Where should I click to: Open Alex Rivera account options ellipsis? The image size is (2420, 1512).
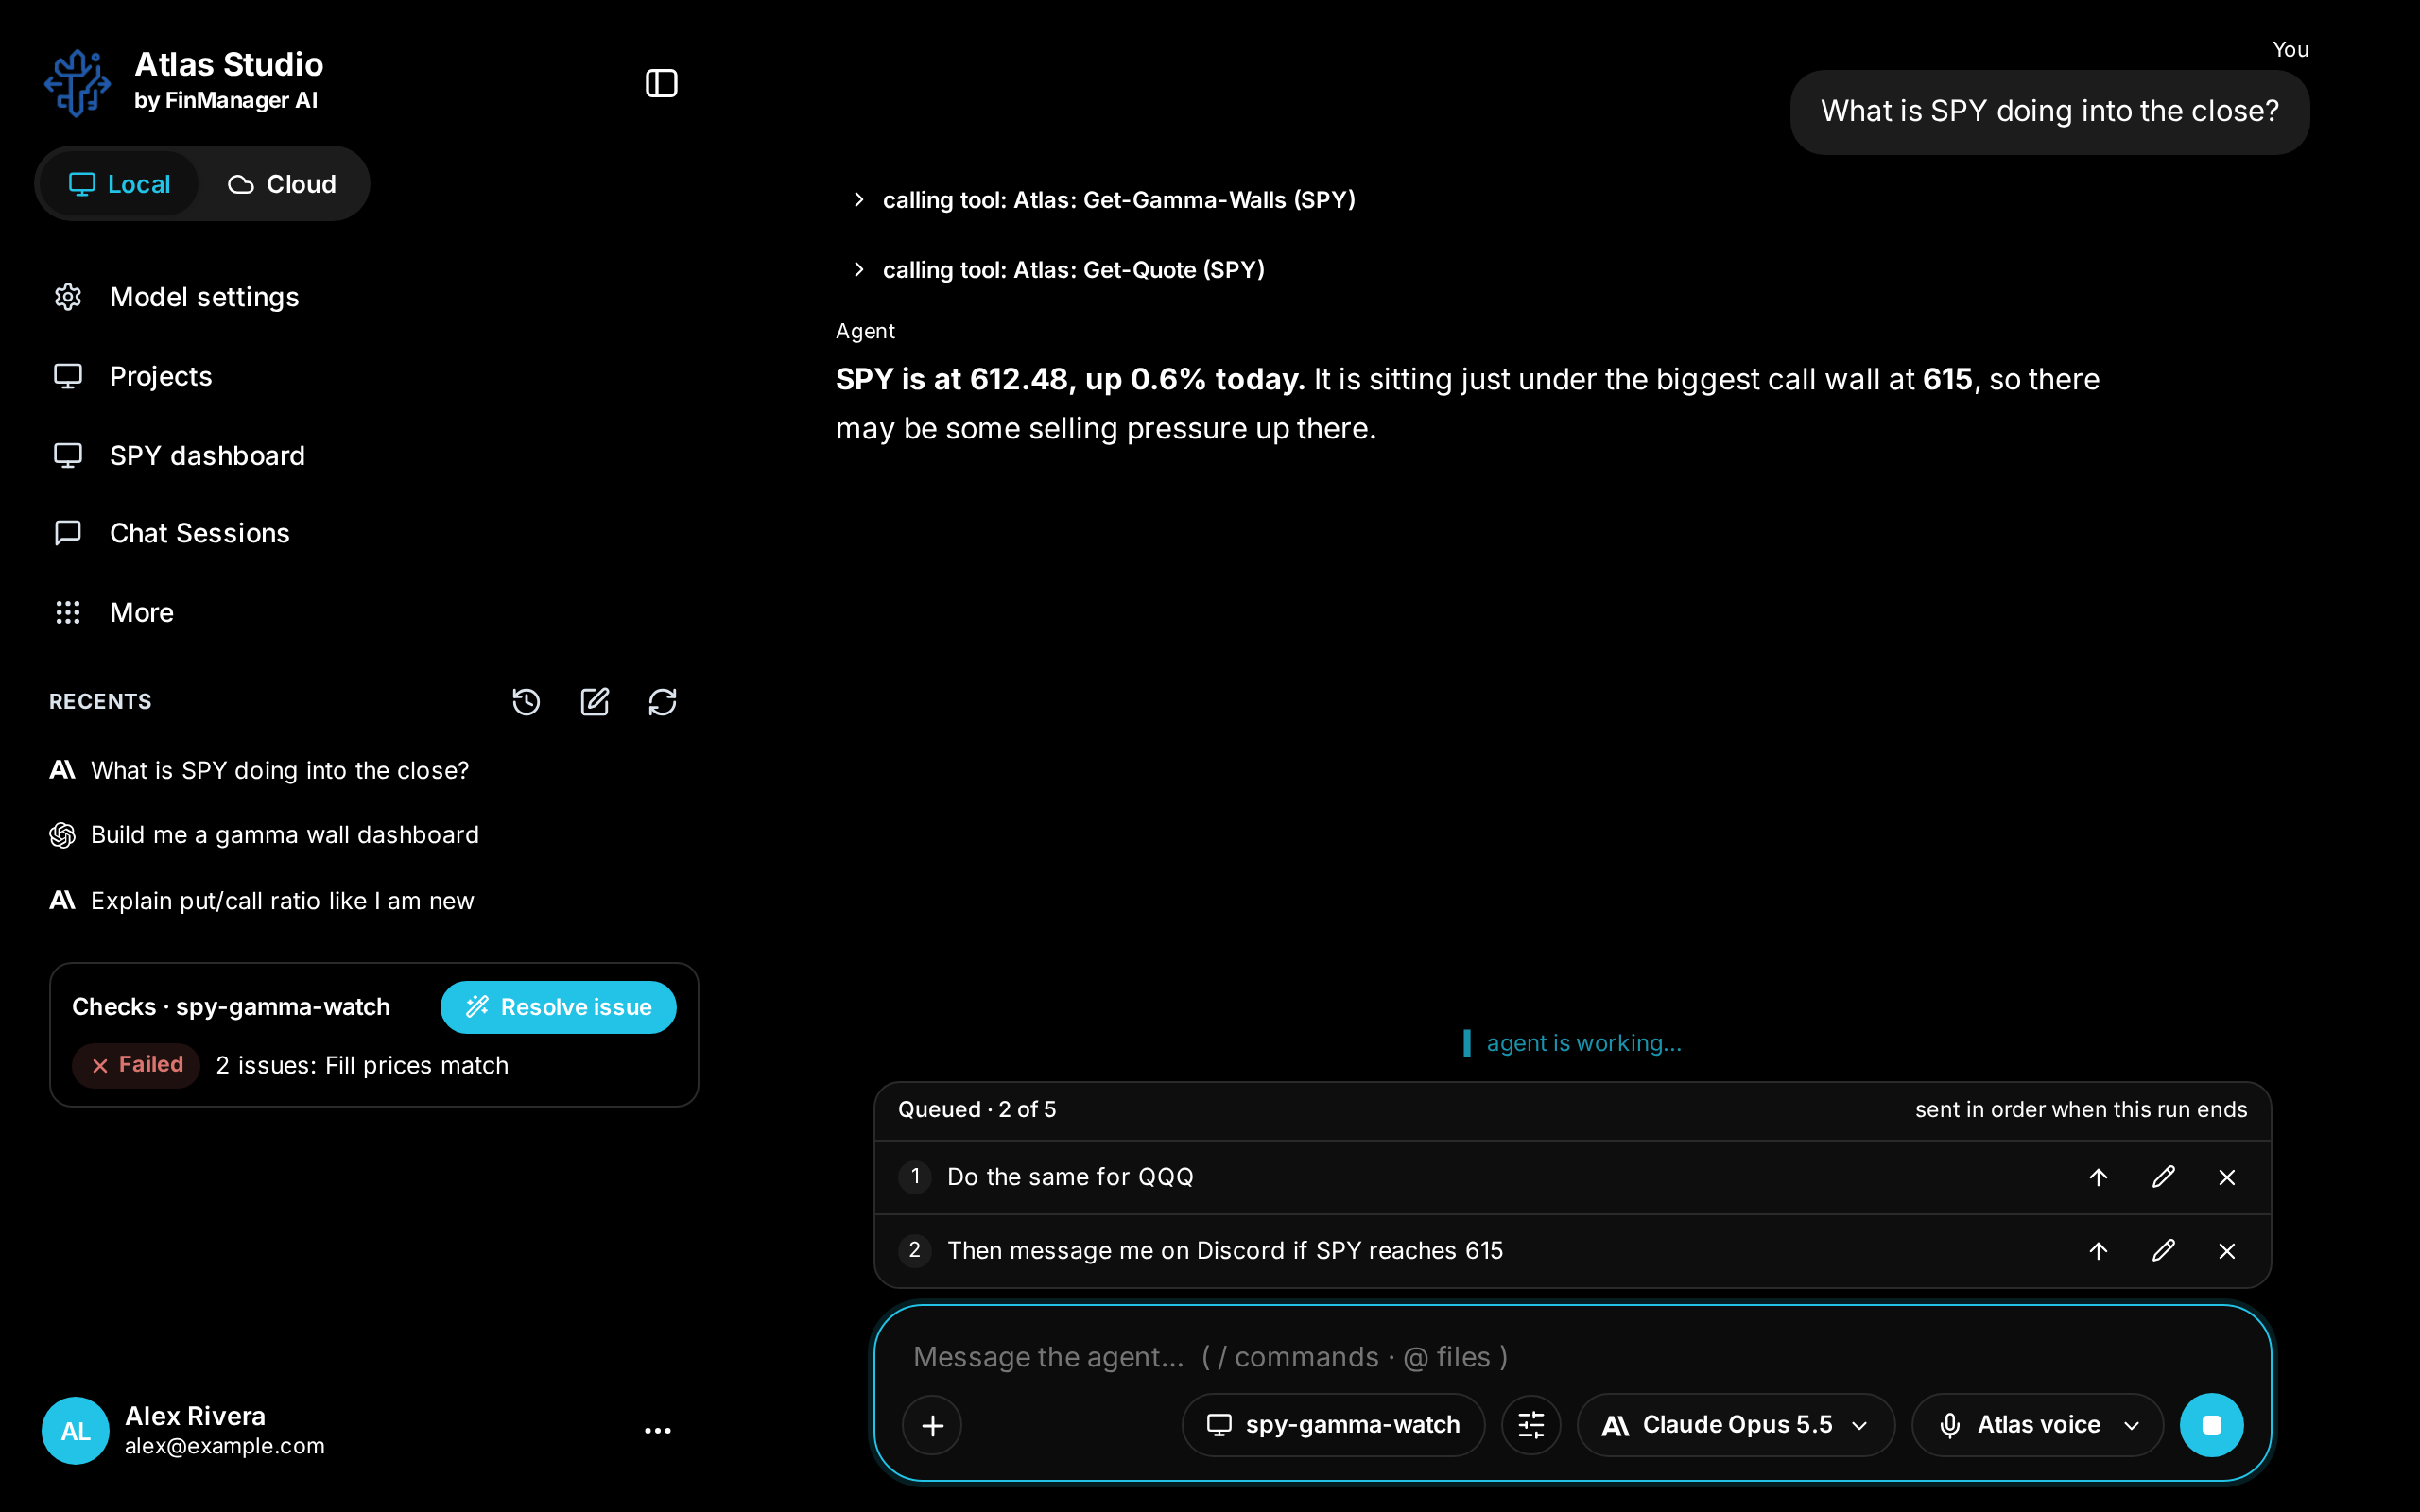(657, 1431)
